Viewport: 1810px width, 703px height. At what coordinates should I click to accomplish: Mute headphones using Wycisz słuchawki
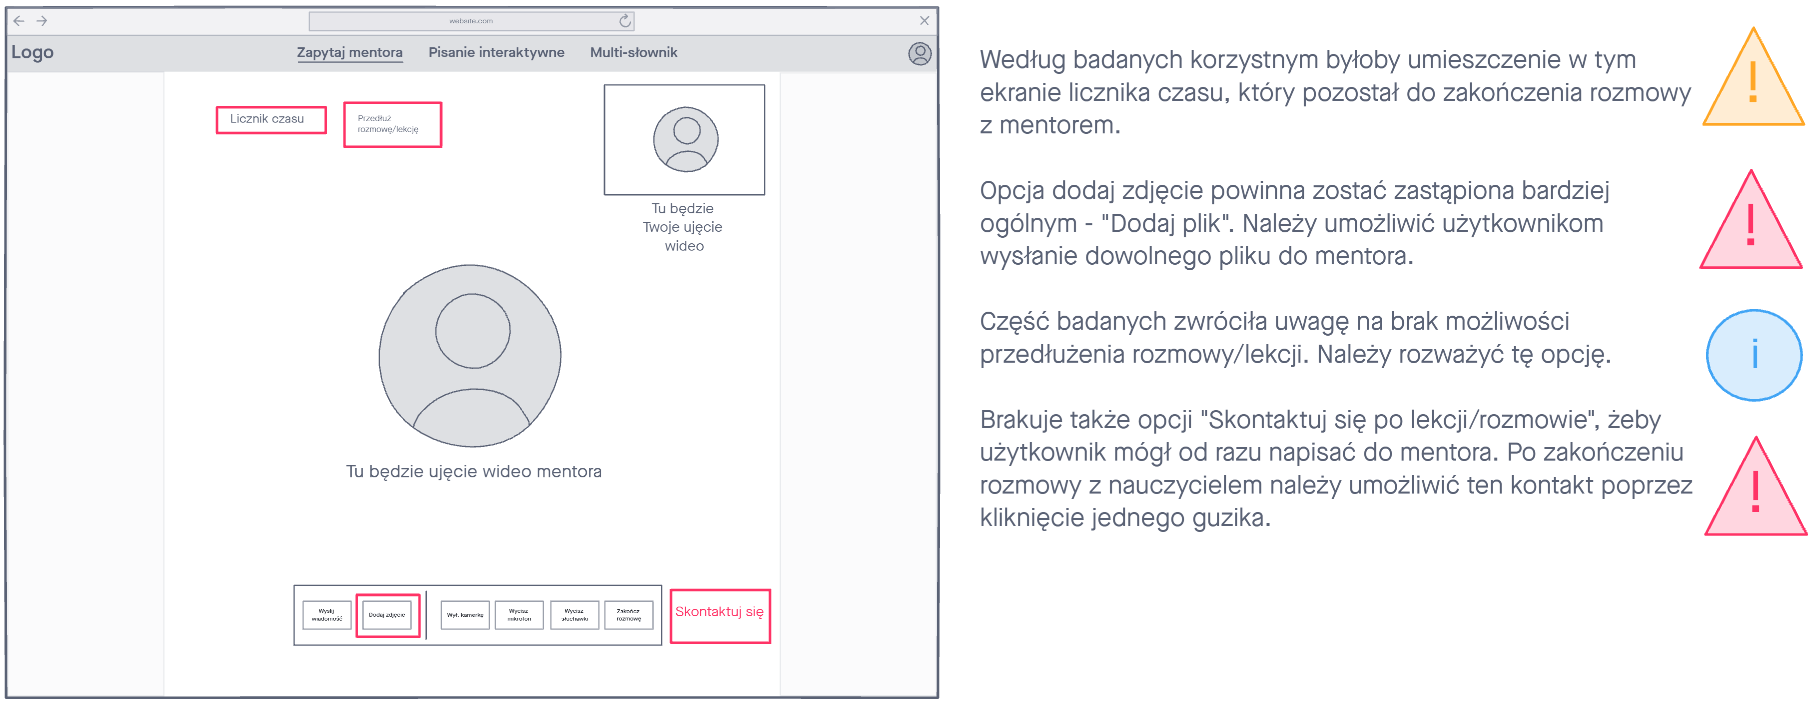pos(574,615)
